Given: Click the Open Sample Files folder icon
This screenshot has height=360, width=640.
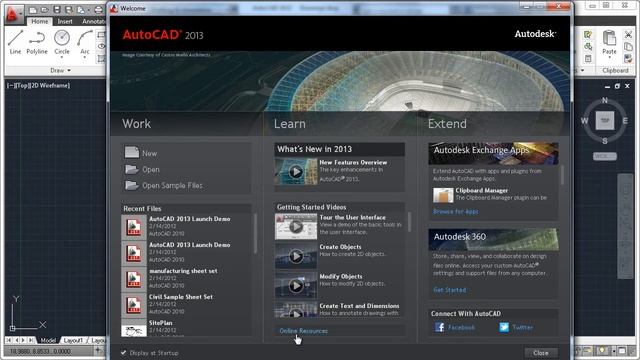Looking at the screenshot, I should (132, 185).
